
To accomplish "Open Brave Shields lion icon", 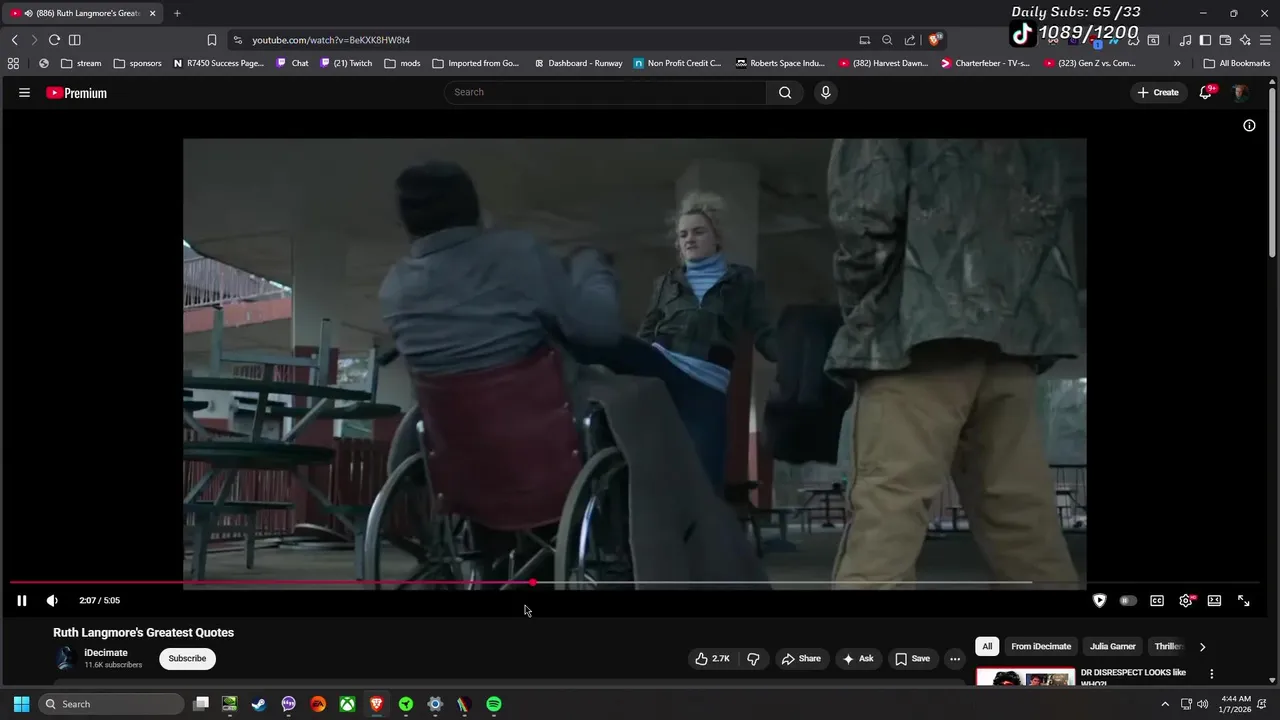I will tap(935, 40).
